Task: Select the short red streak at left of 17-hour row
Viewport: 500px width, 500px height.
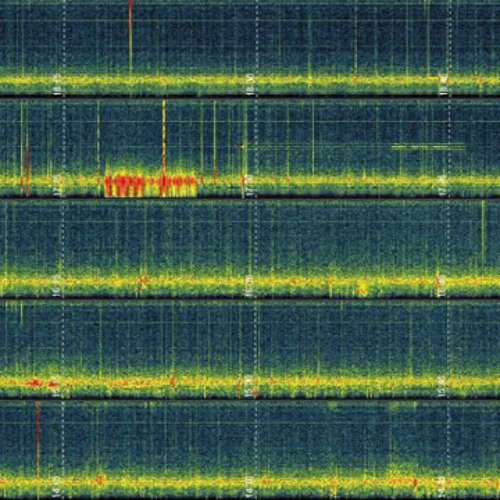Action: pyautogui.click(x=28, y=167)
